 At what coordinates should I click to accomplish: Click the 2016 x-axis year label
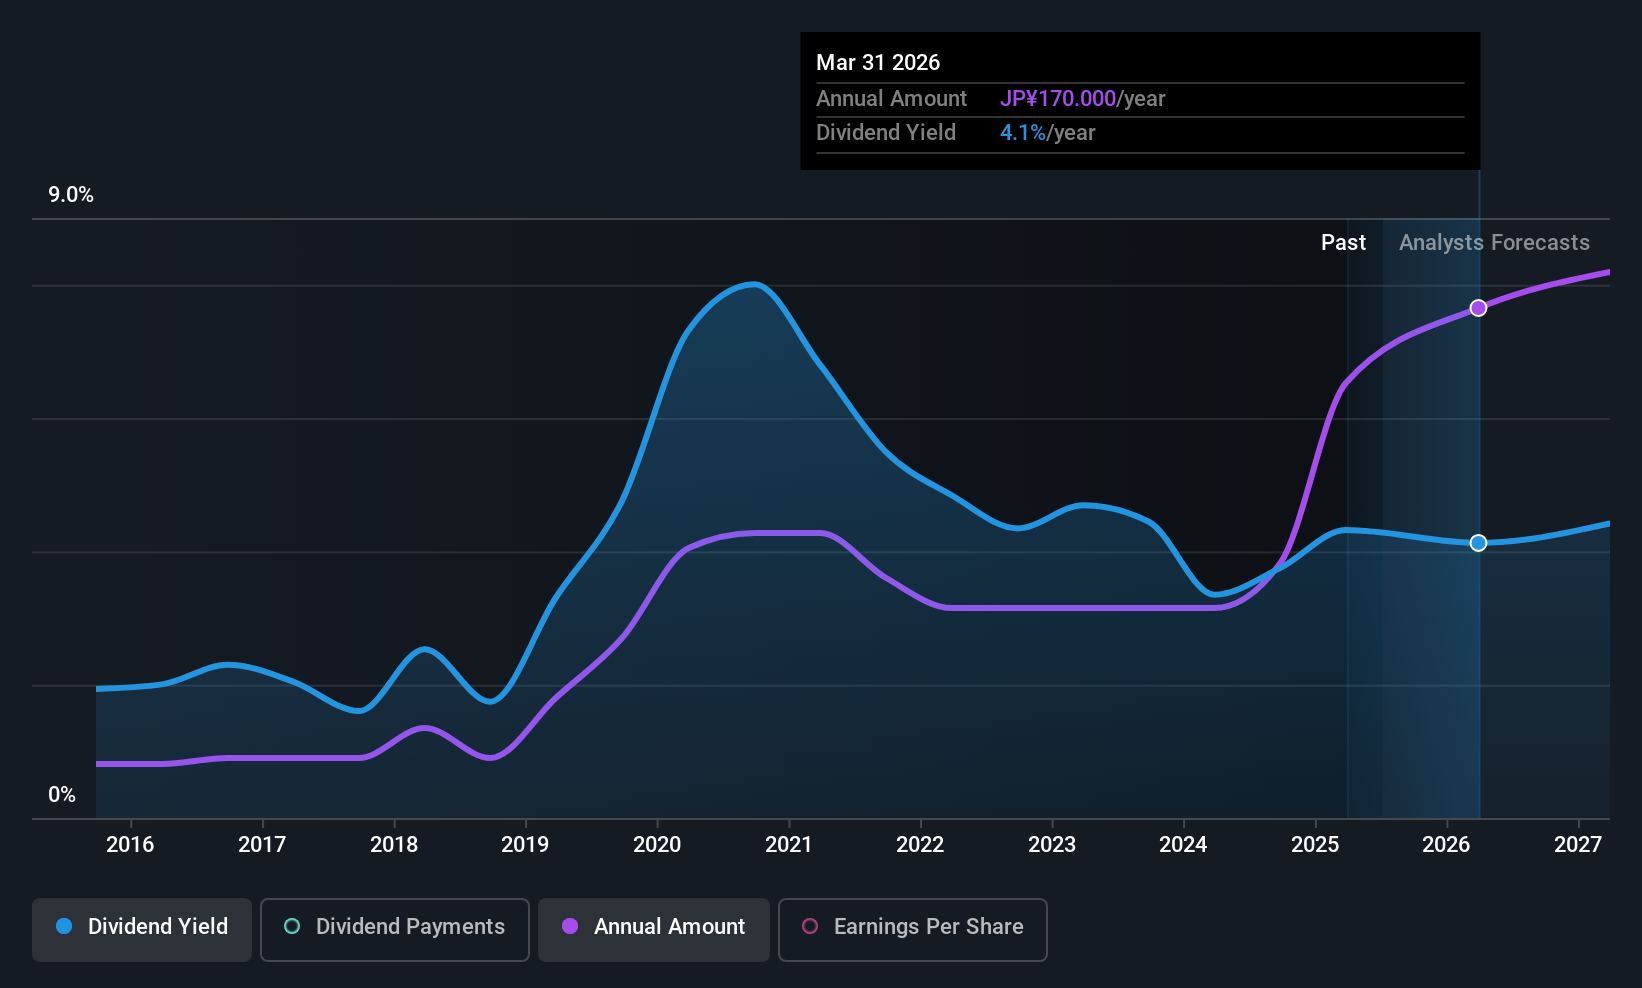(130, 844)
